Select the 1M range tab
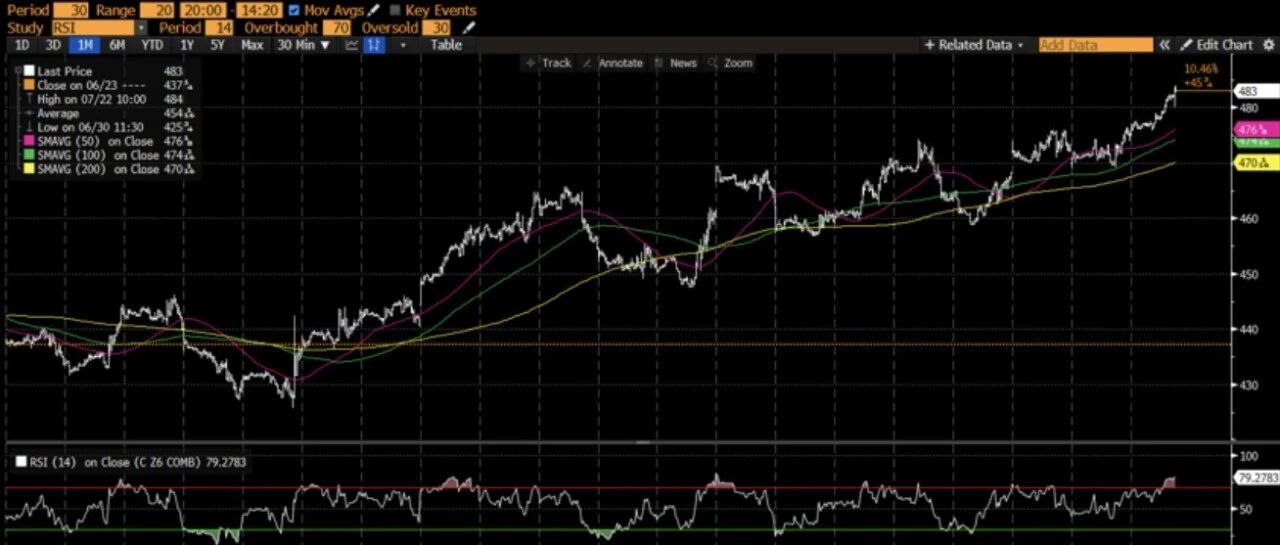 click(85, 45)
